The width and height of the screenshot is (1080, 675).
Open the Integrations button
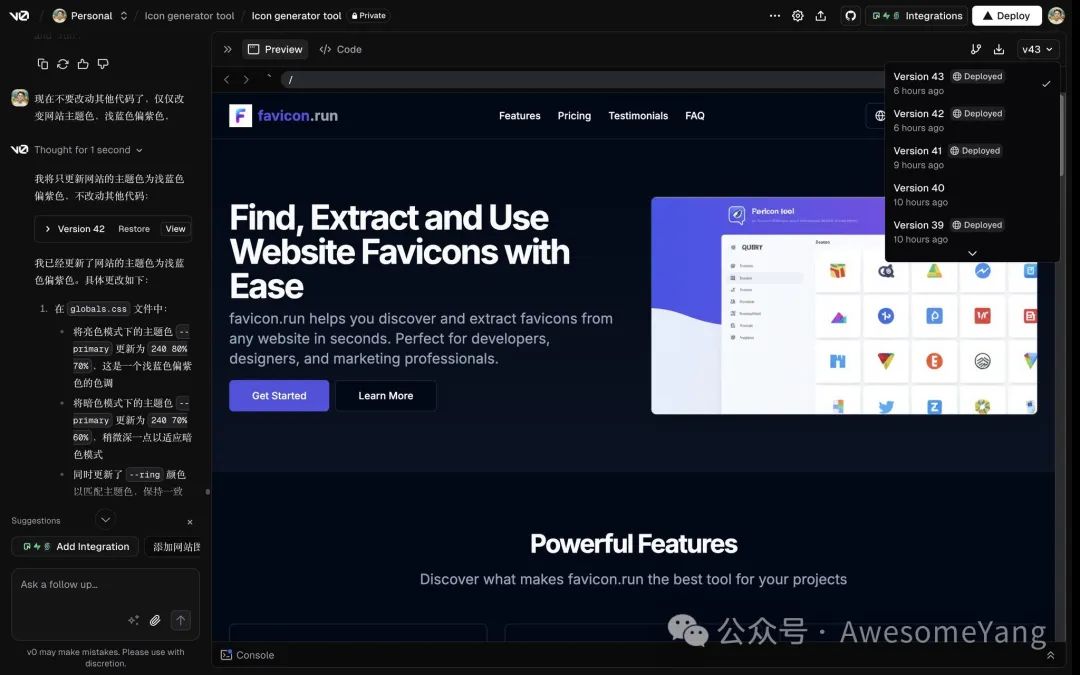(917, 15)
